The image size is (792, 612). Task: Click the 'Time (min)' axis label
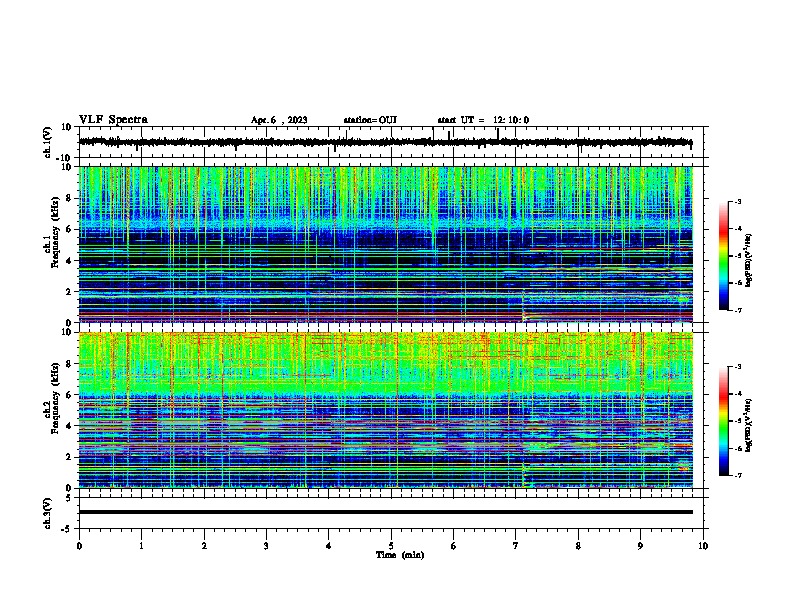tap(400, 555)
